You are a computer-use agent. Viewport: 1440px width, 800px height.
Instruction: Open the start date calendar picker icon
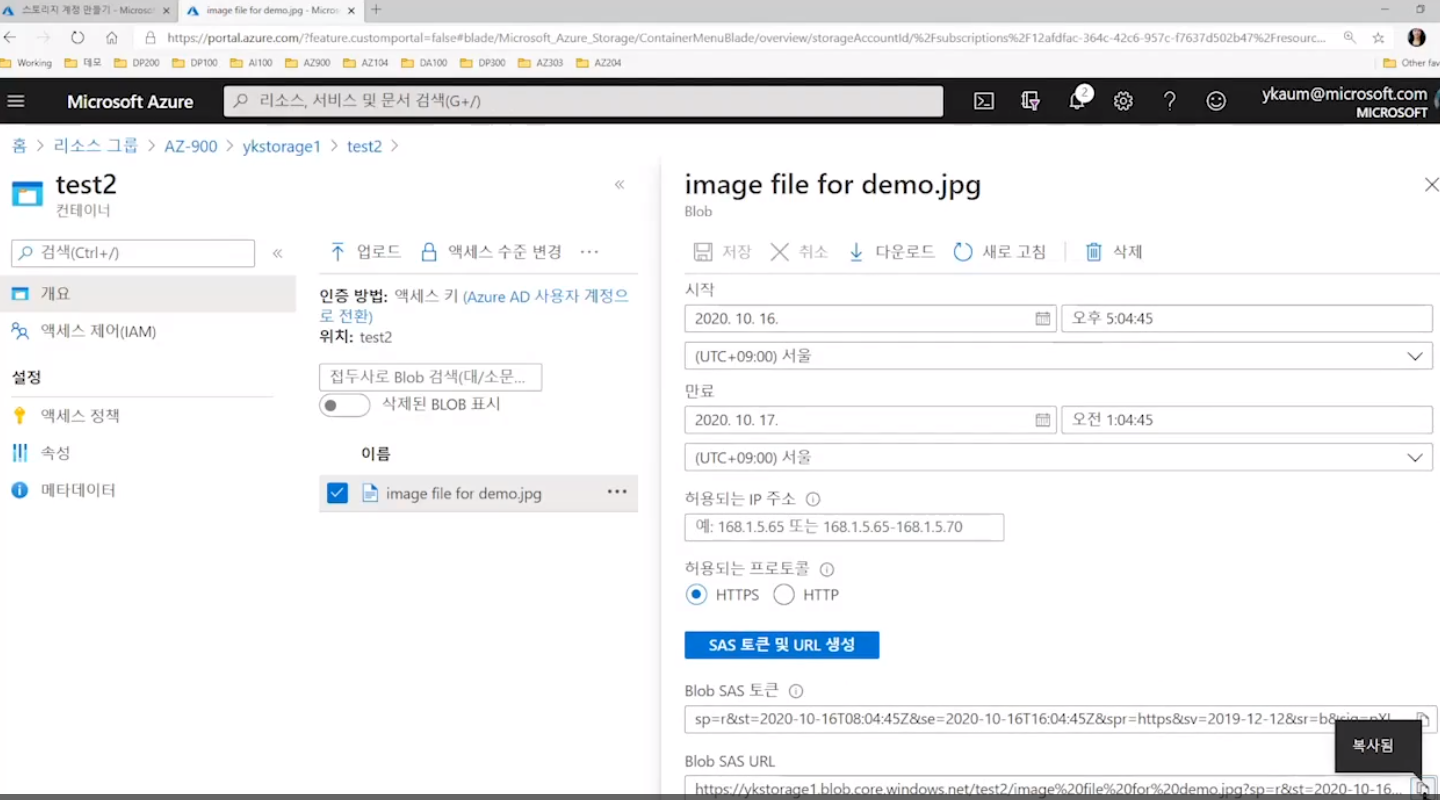1042,319
